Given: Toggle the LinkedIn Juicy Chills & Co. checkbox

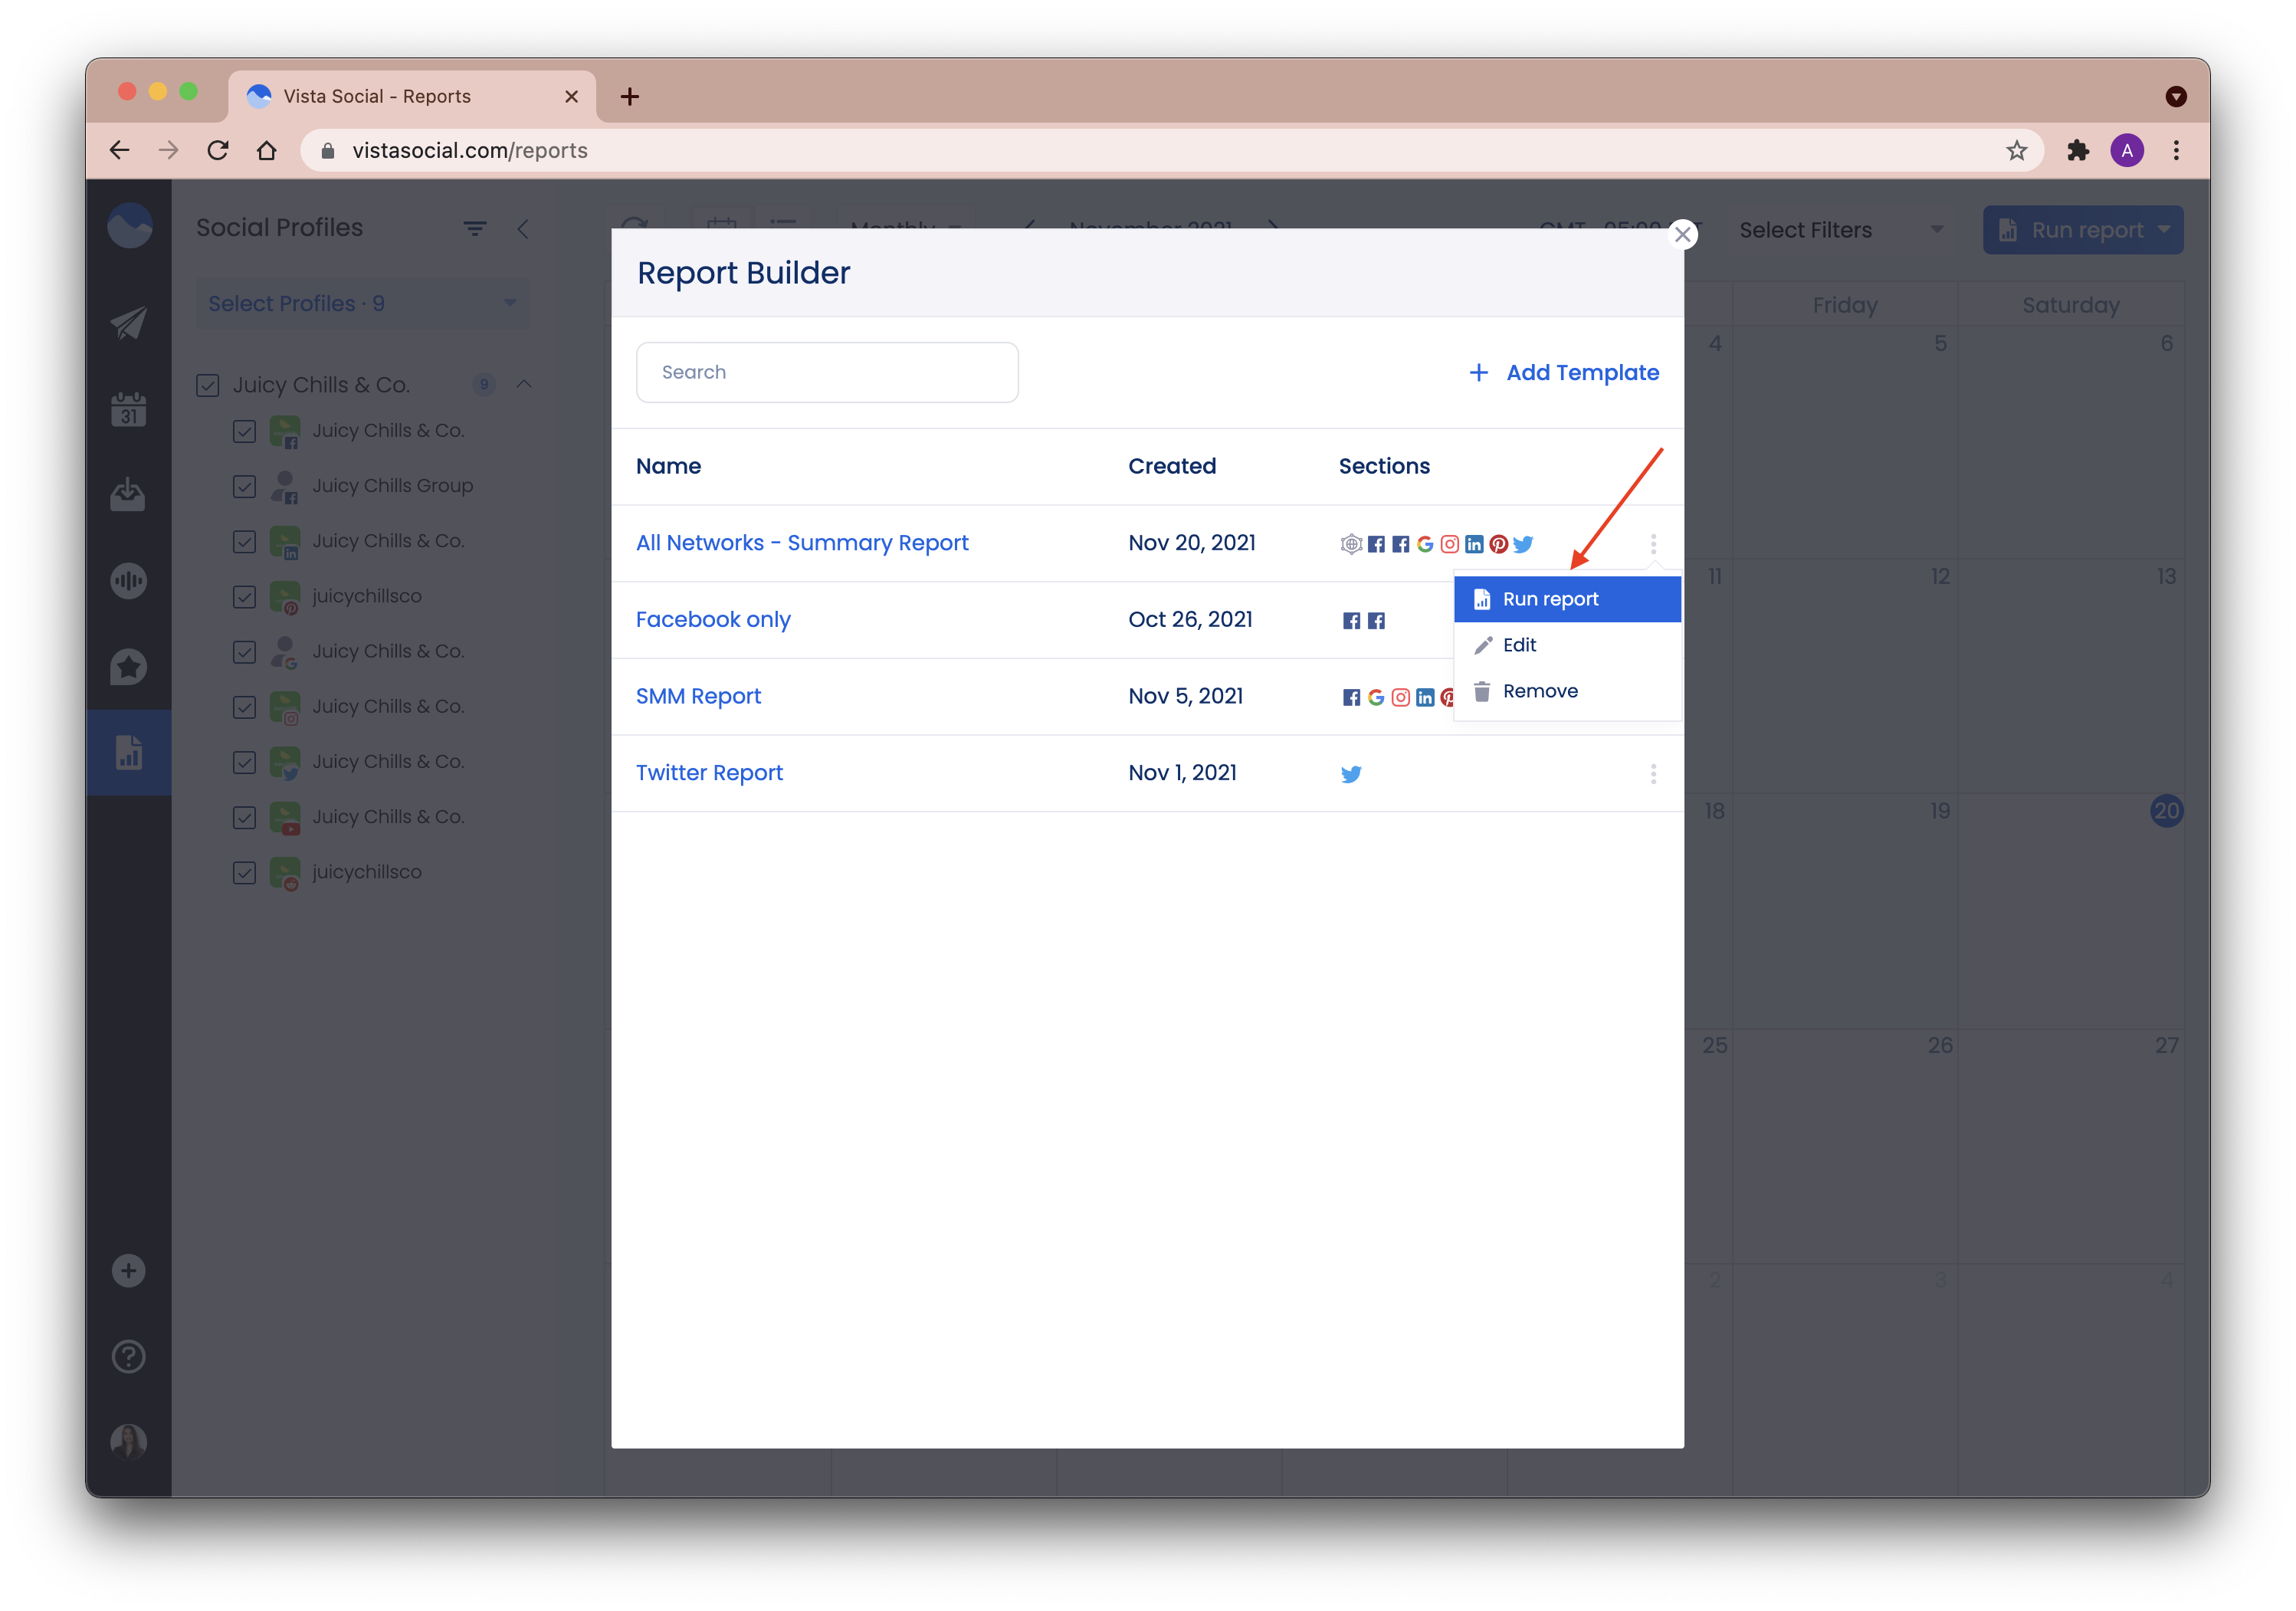Looking at the screenshot, I should tap(244, 541).
